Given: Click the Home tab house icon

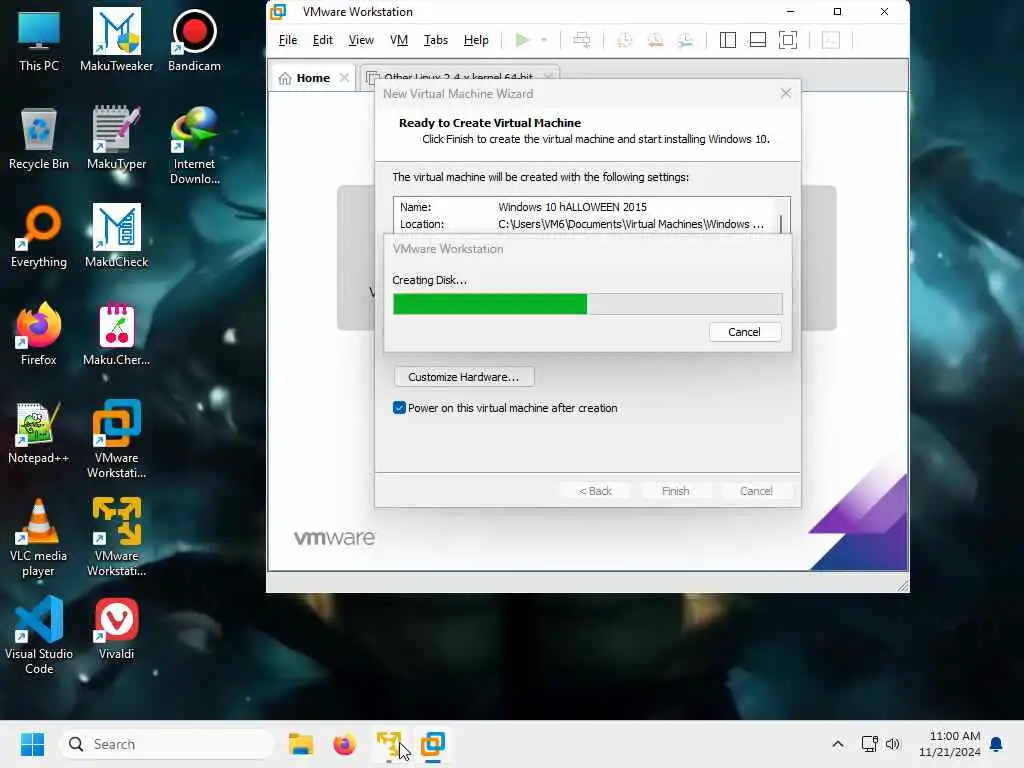Looking at the screenshot, I should 285,78.
